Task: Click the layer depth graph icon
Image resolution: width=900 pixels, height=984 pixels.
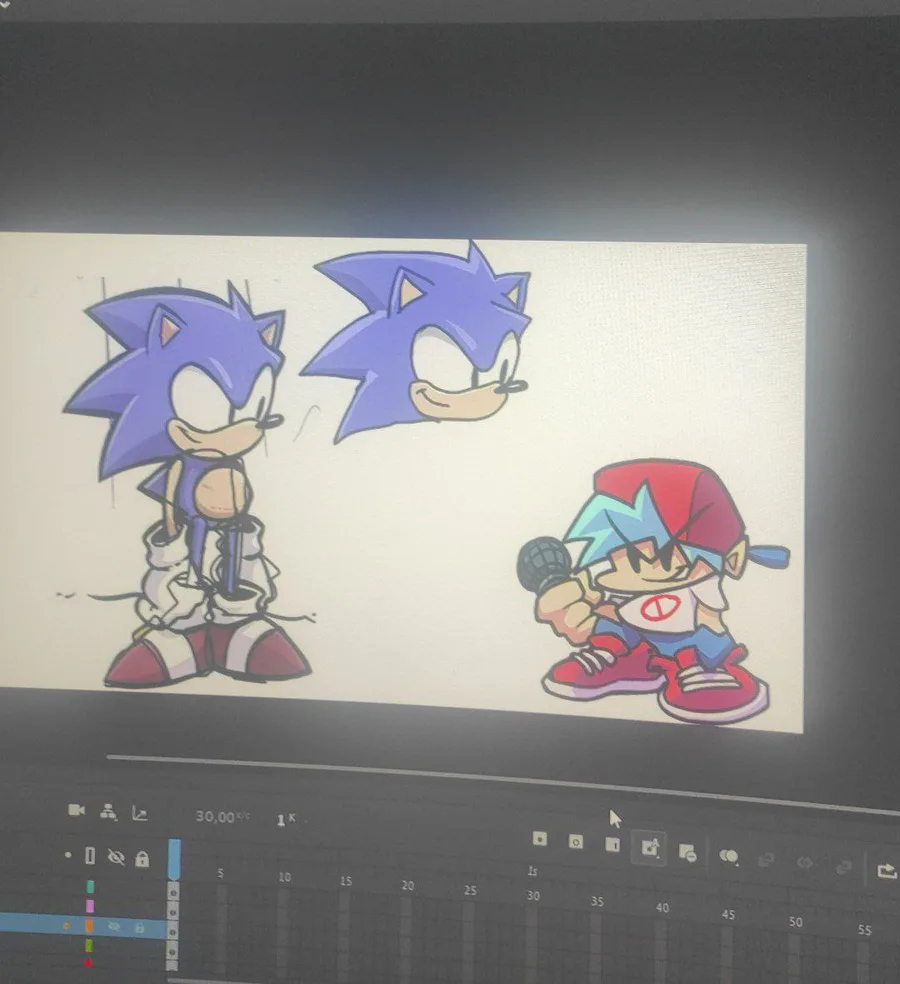Action: point(139,814)
